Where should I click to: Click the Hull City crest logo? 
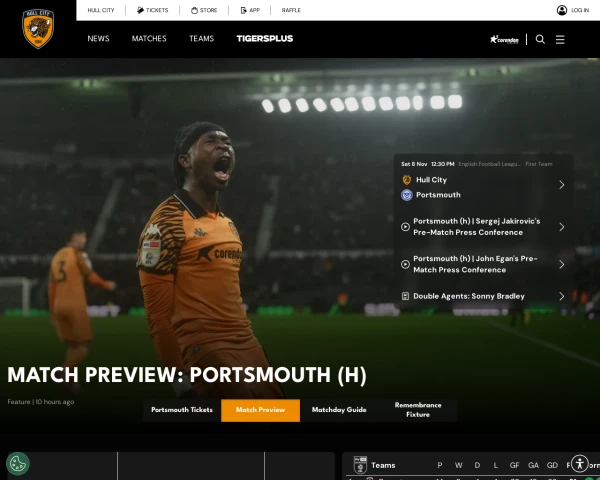38,29
